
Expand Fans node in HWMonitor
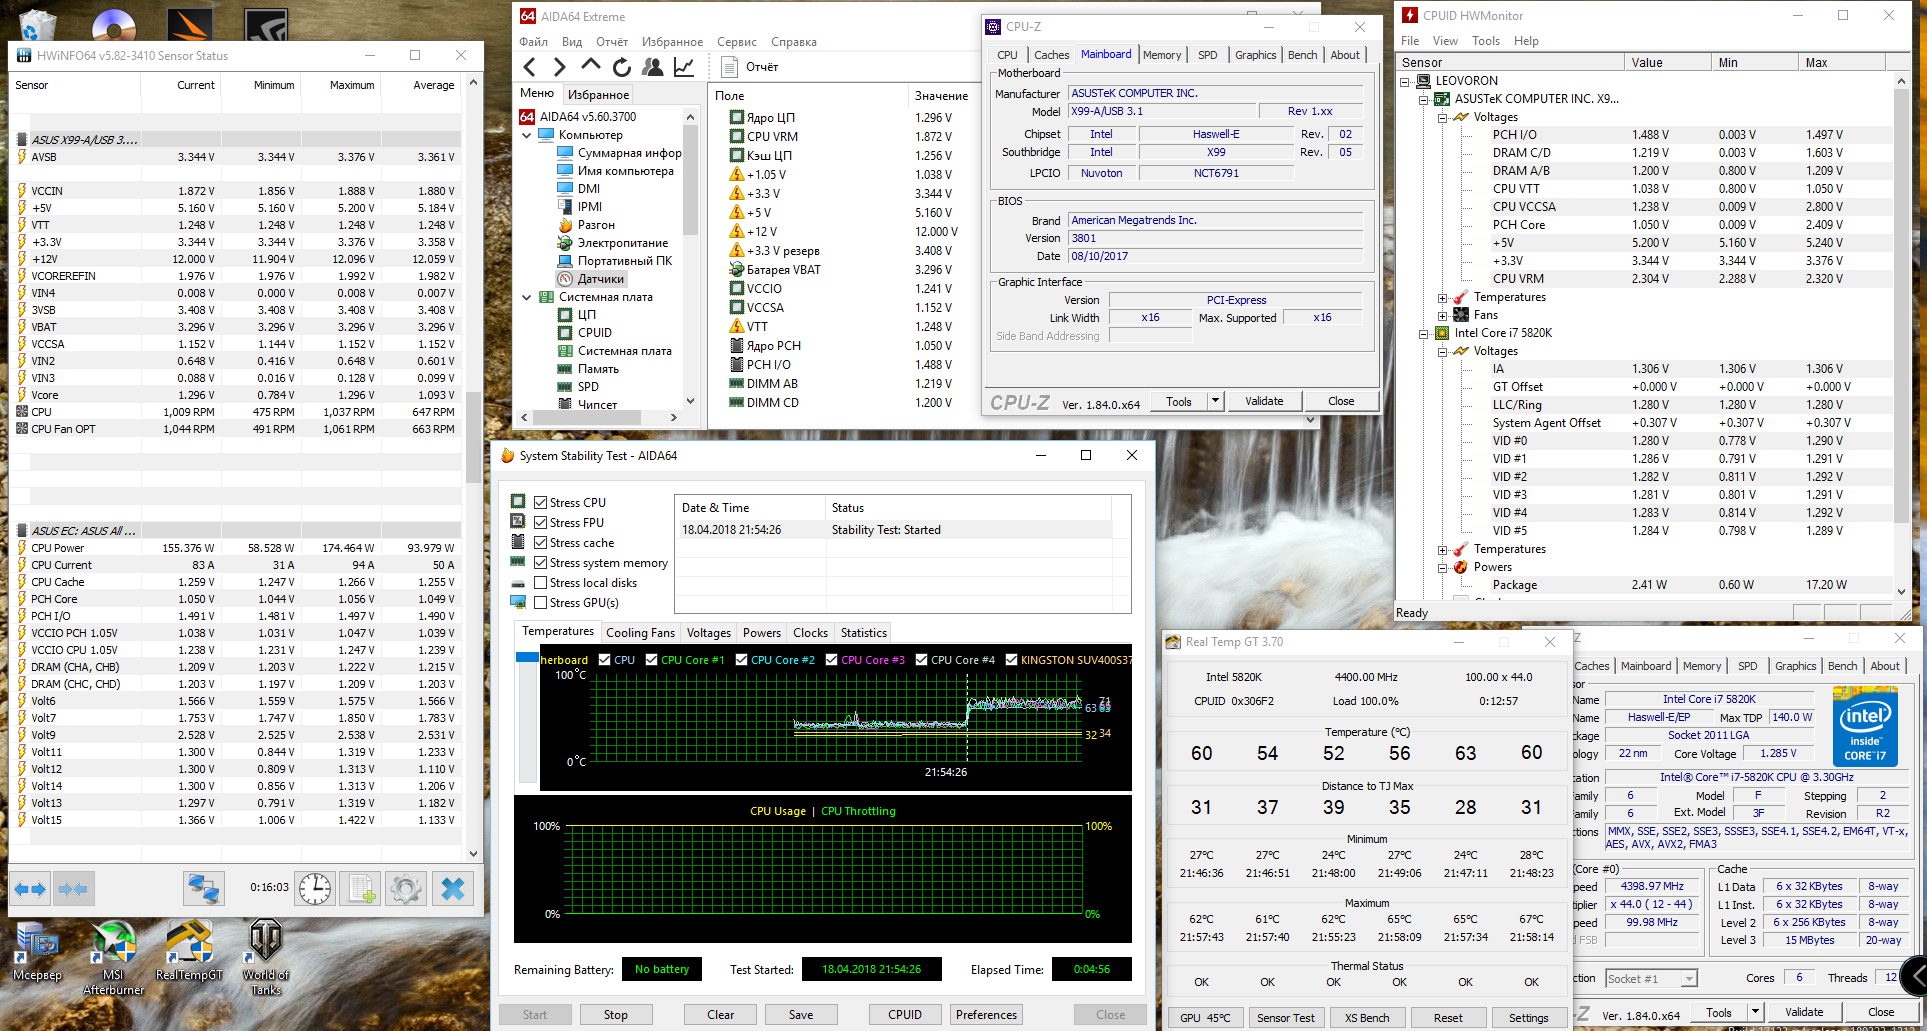pos(1442,315)
